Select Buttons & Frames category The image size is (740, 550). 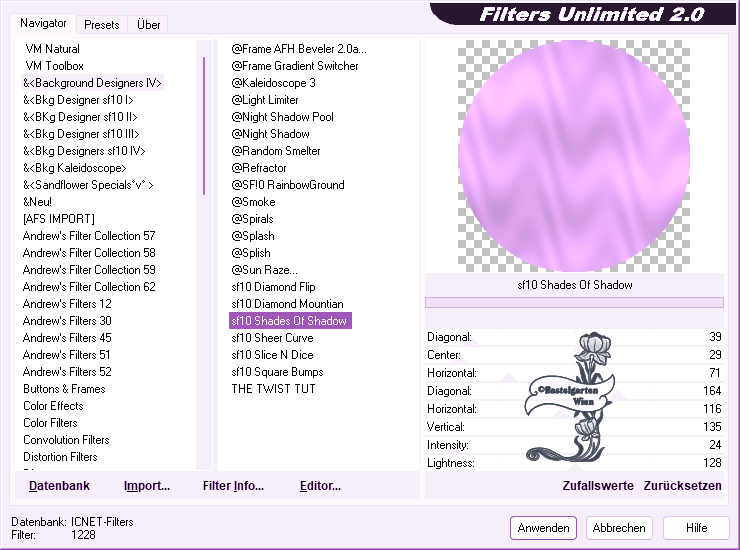click(x=64, y=389)
